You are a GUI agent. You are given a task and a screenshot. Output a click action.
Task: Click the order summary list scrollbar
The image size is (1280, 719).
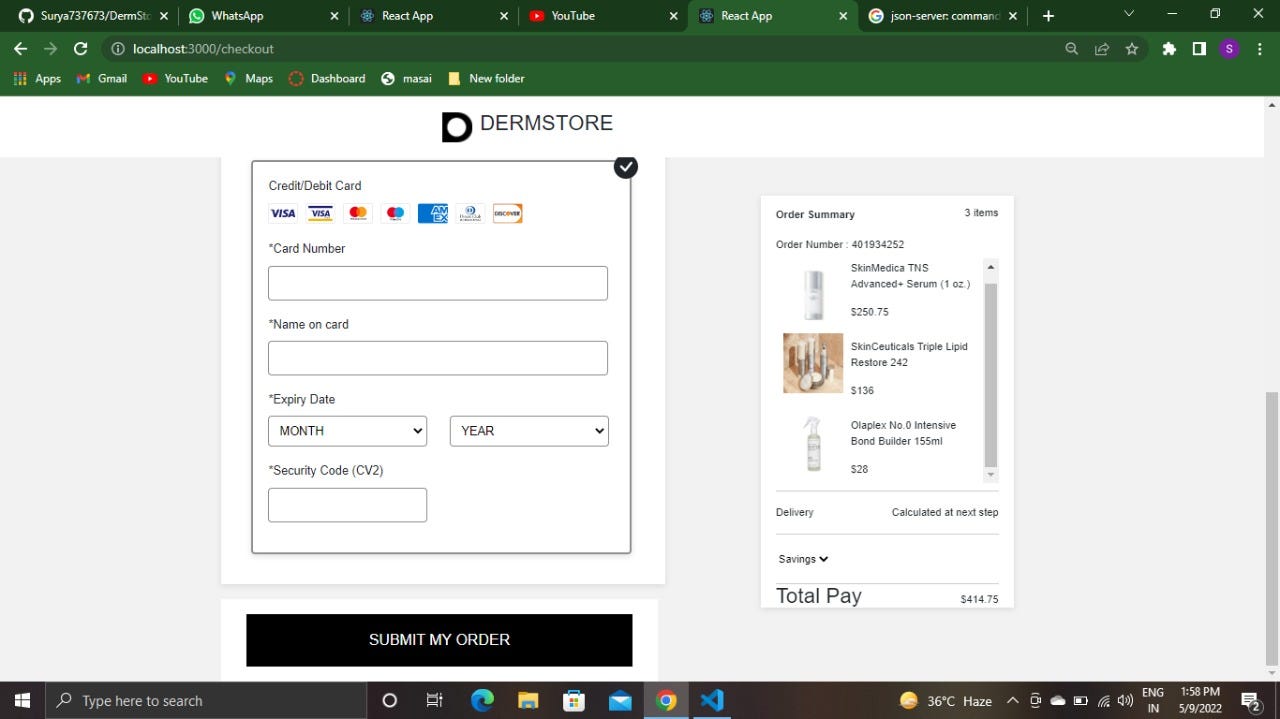(x=991, y=375)
